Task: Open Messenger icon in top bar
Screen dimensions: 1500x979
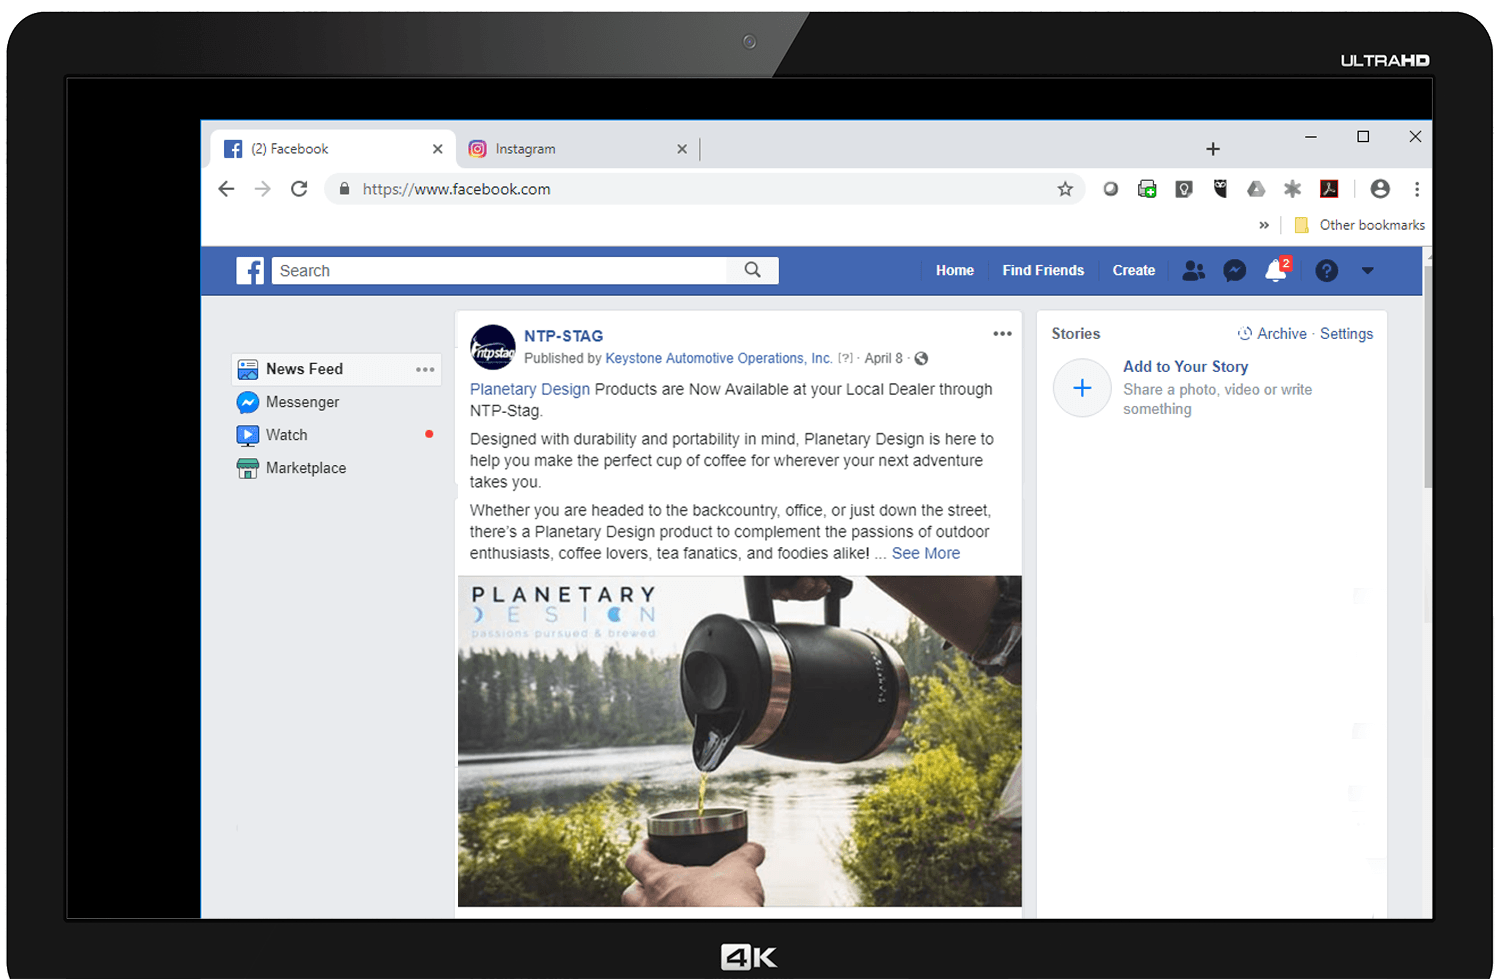Action: click(1235, 271)
